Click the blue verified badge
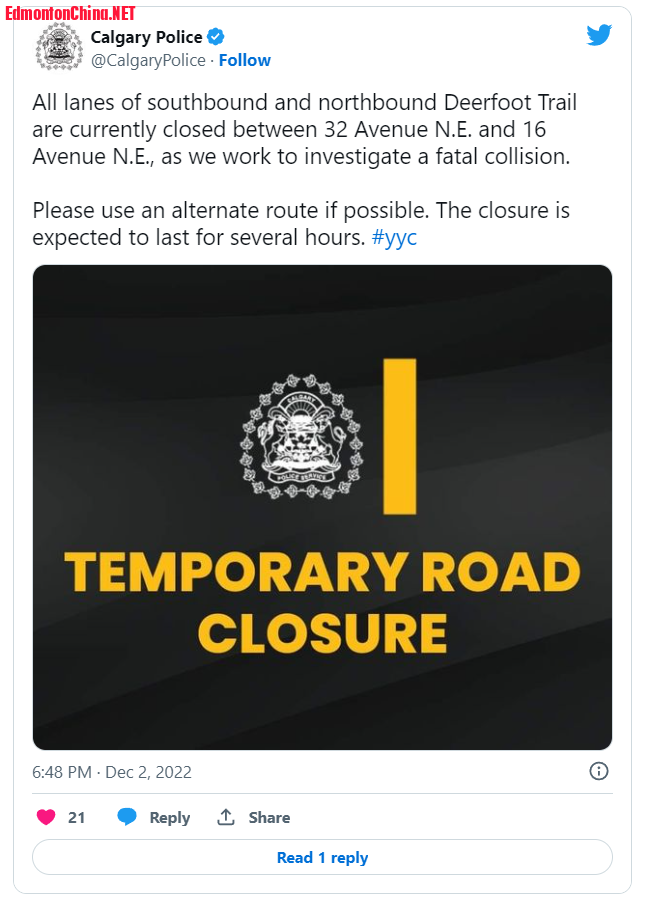The width and height of the screenshot is (649, 901). pos(216,37)
